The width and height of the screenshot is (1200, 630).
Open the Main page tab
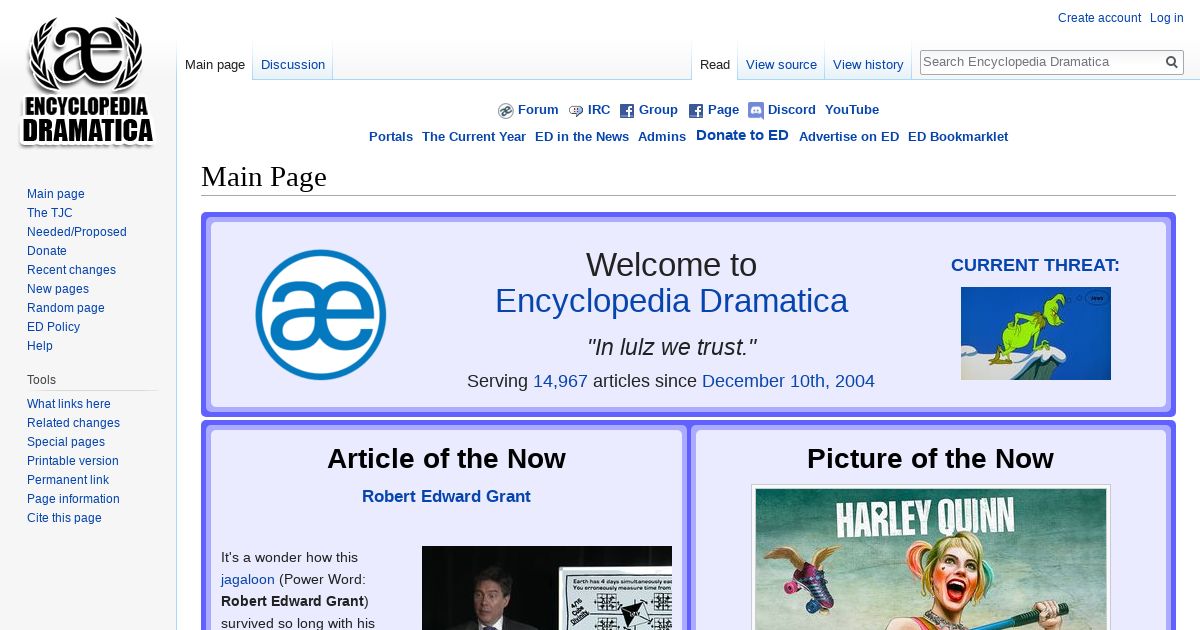(x=215, y=64)
